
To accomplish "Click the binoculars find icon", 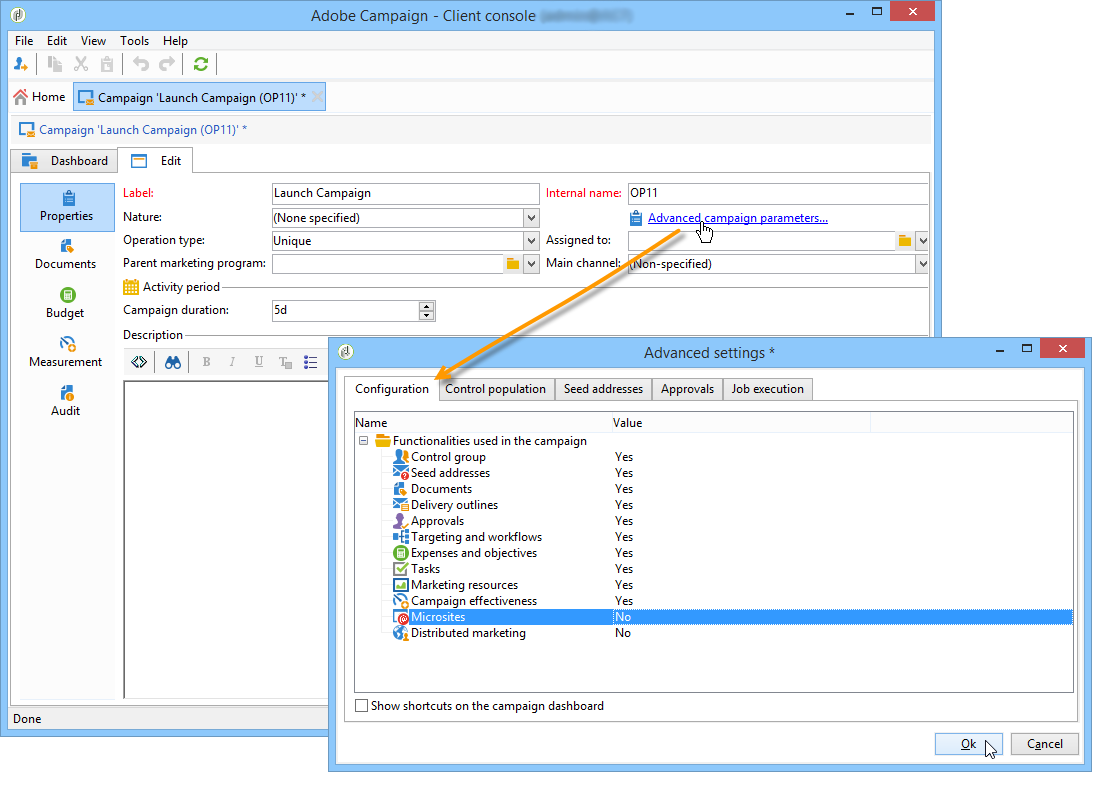I will click(x=173, y=362).
